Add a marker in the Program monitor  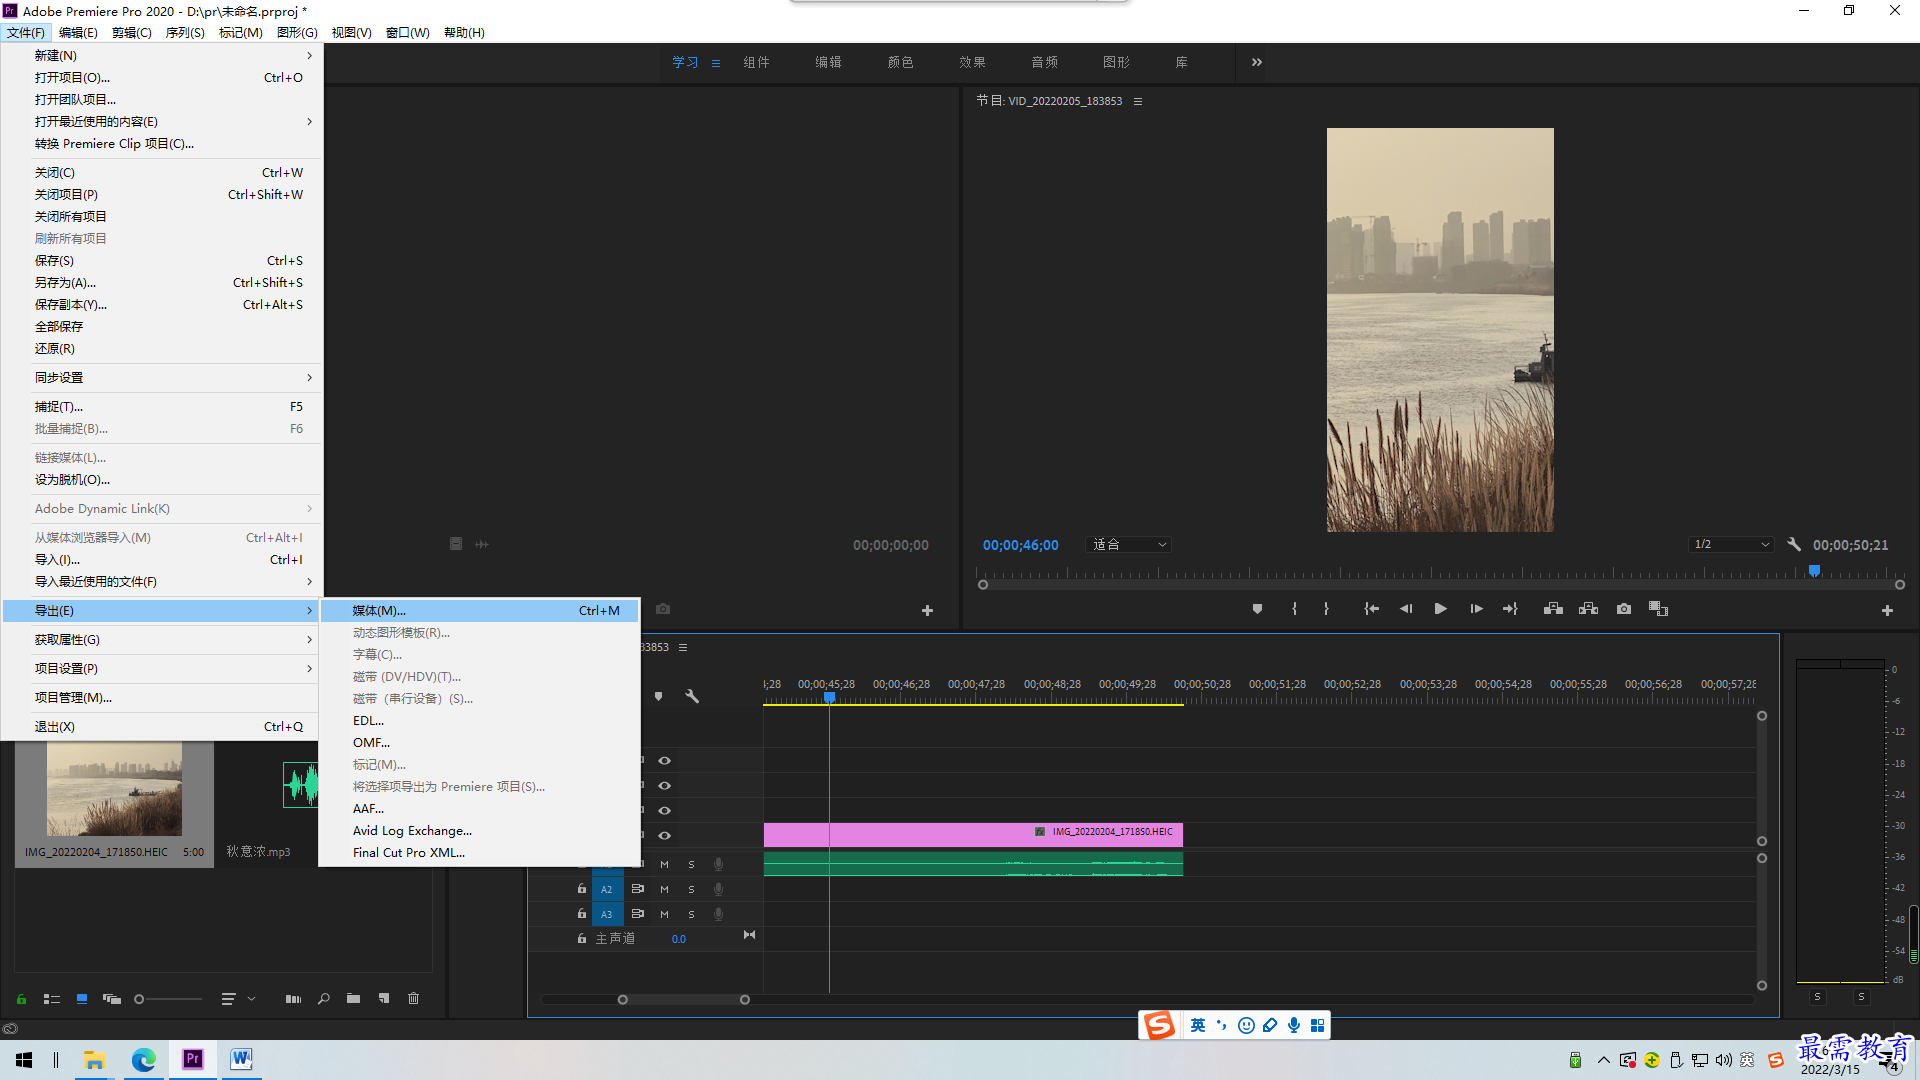tap(1257, 609)
